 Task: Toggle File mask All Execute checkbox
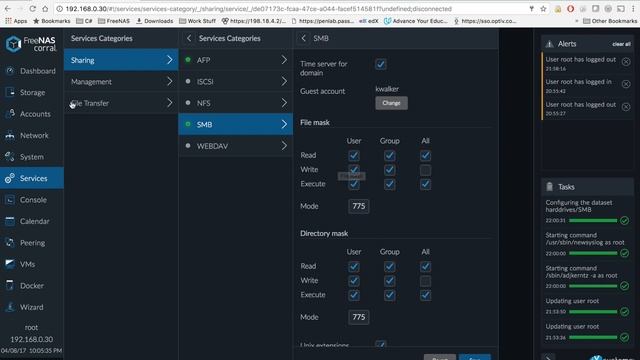425,184
